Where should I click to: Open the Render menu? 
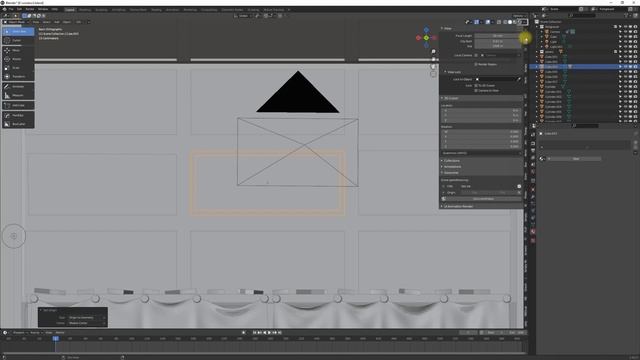[x=30, y=9]
